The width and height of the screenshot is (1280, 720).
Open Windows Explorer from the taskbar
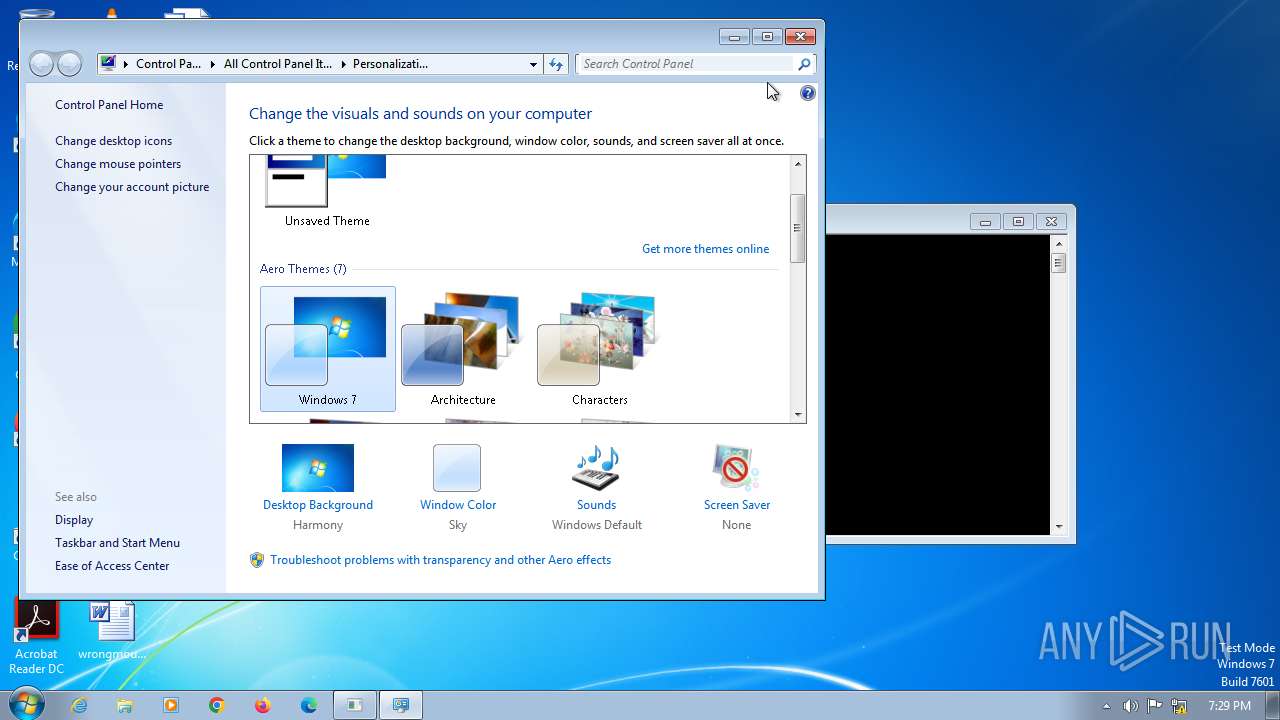pos(125,705)
